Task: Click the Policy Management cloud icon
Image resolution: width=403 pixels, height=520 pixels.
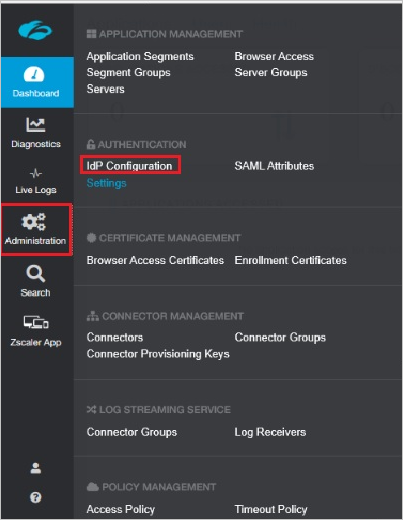Action: tap(93, 487)
